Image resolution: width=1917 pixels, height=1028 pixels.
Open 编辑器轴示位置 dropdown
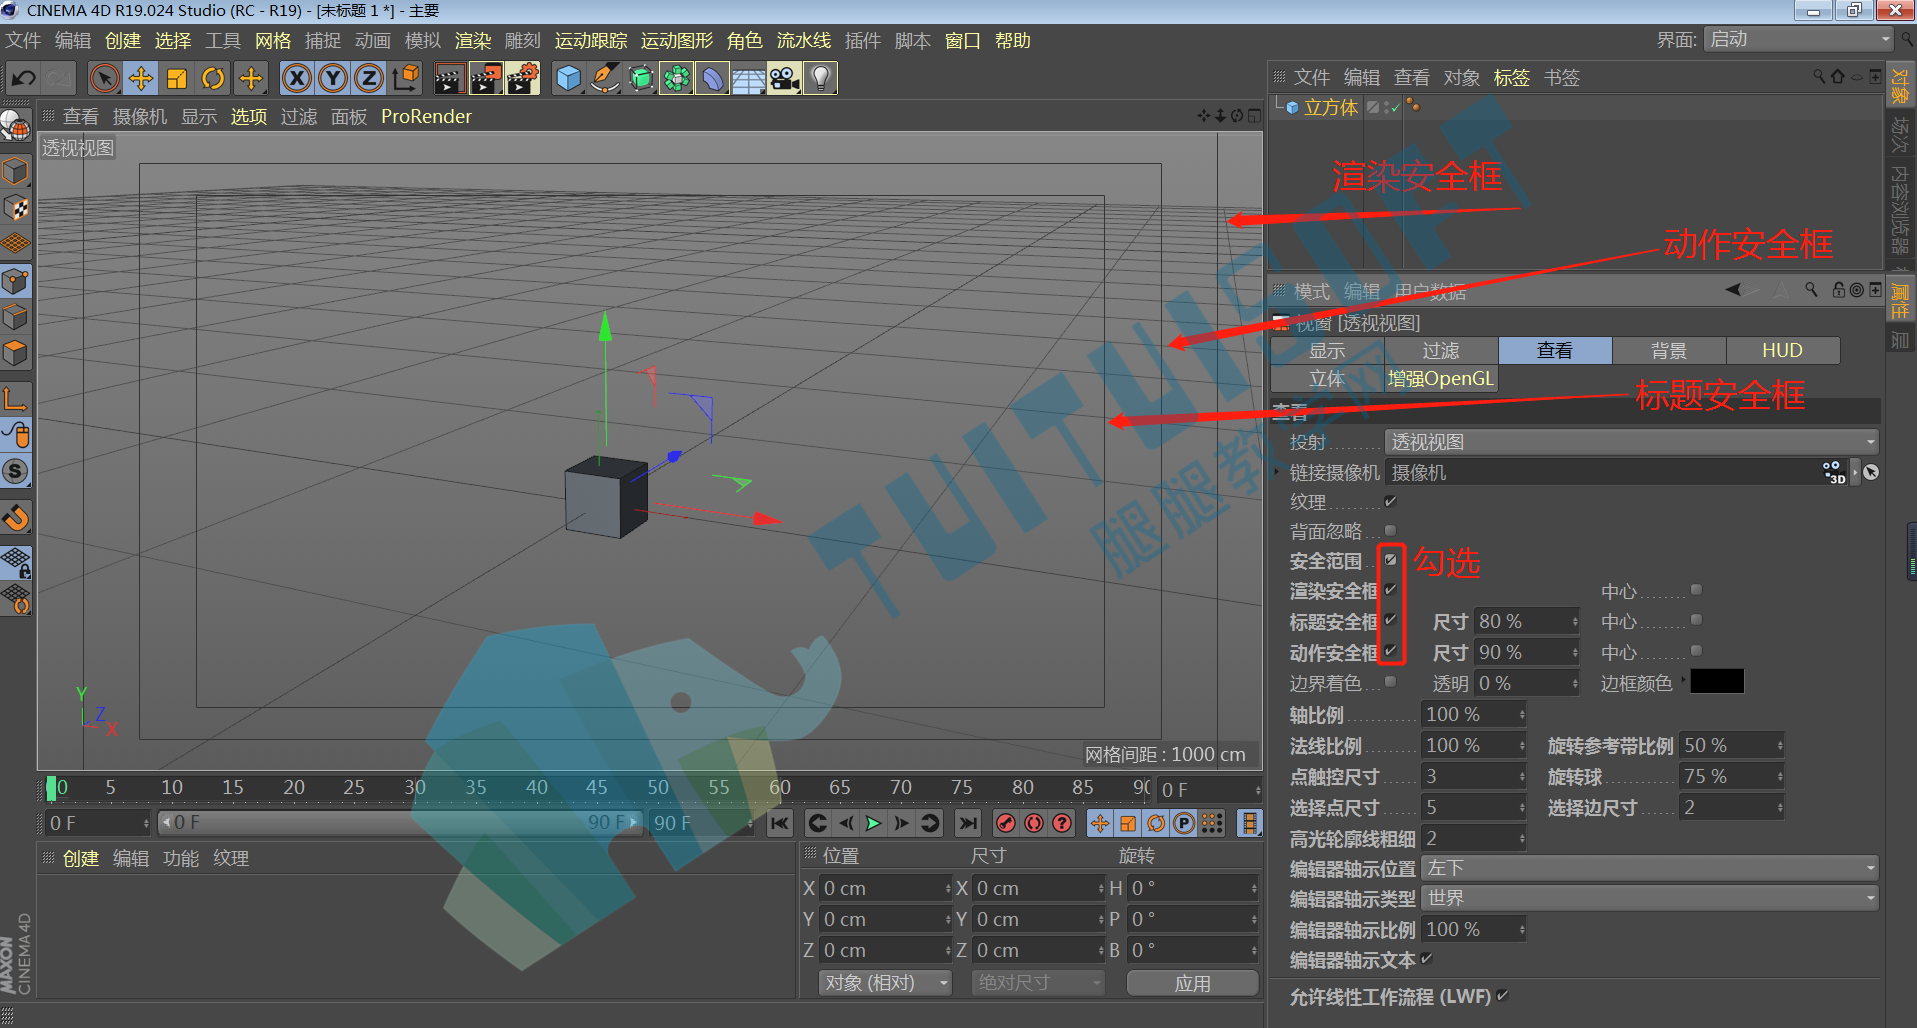(x=1651, y=868)
